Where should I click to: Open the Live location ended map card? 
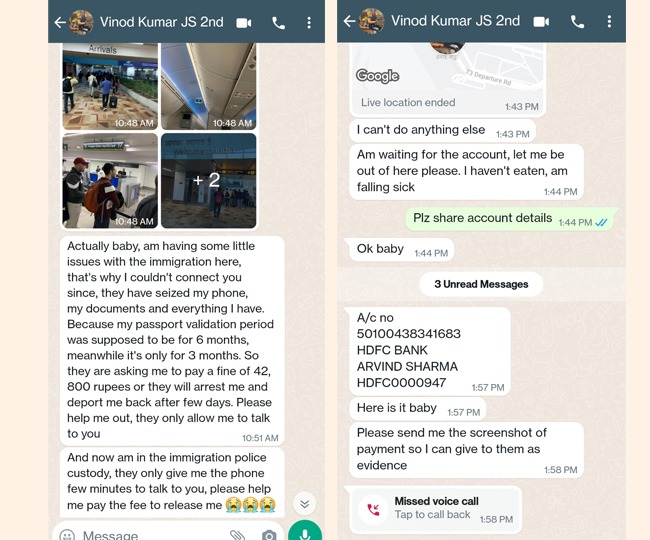(x=448, y=79)
